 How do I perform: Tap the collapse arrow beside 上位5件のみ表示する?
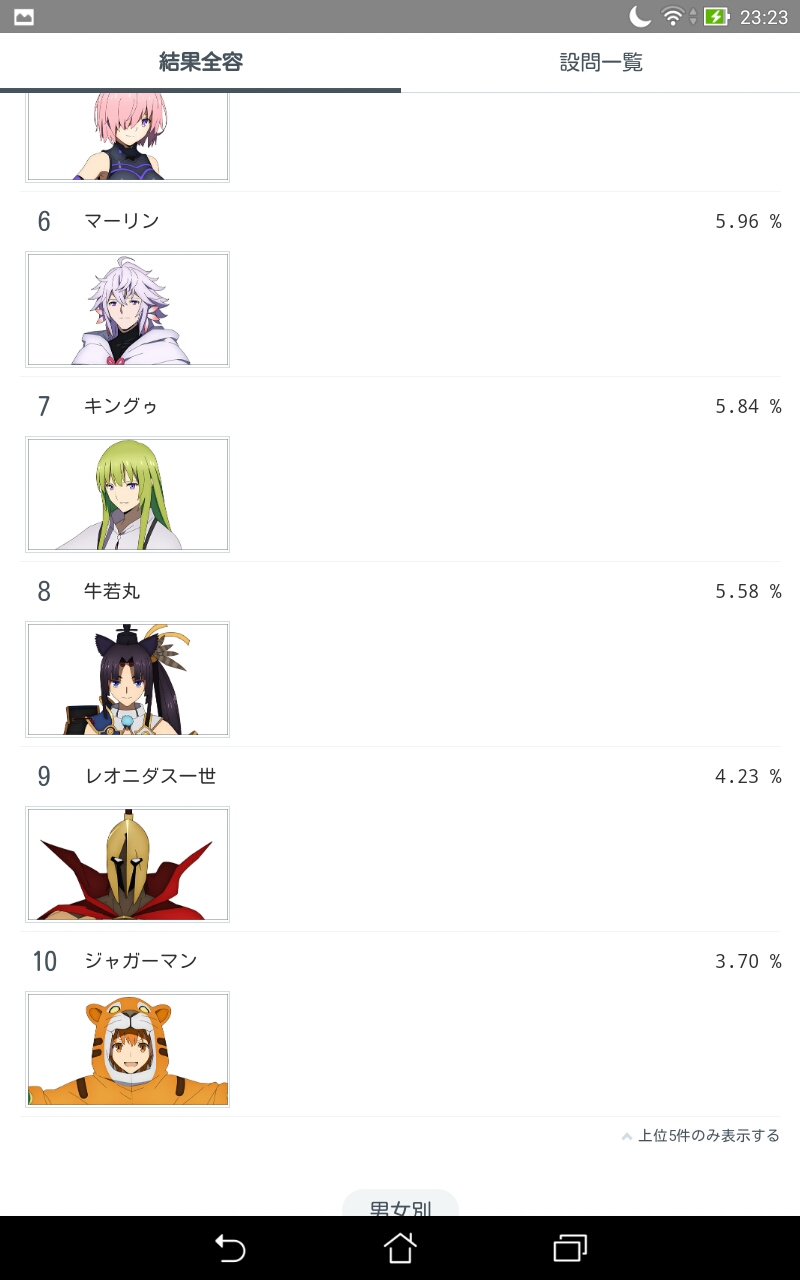(x=627, y=1136)
